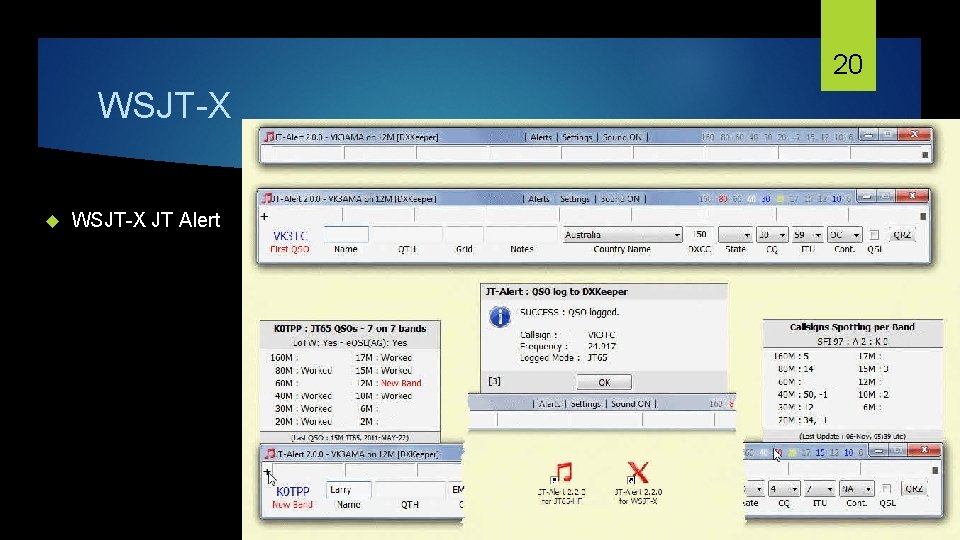The height and width of the screenshot is (540, 960).
Task: Click the small square grip in the VK3TC window
Action: pyautogui.click(x=923, y=216)
